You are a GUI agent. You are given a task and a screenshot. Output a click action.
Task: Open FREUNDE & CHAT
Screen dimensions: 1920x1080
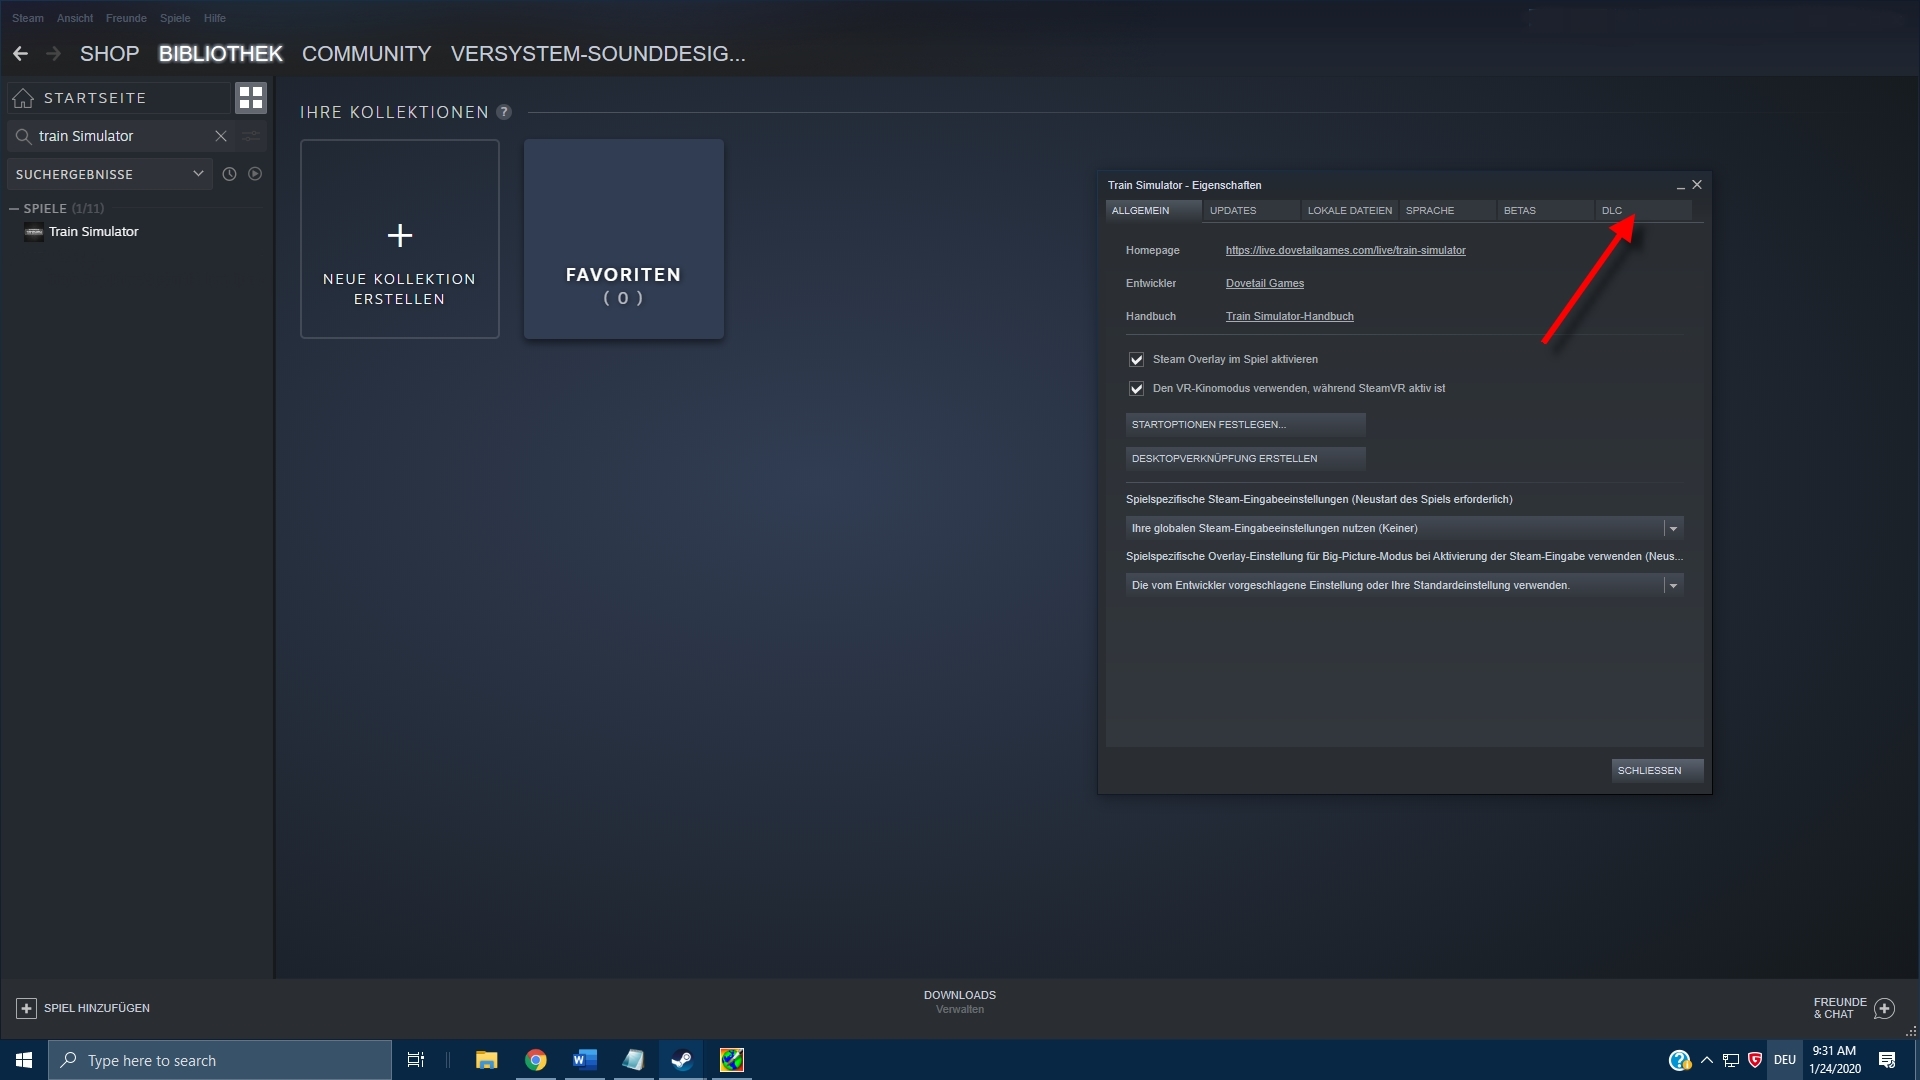1854,1009
